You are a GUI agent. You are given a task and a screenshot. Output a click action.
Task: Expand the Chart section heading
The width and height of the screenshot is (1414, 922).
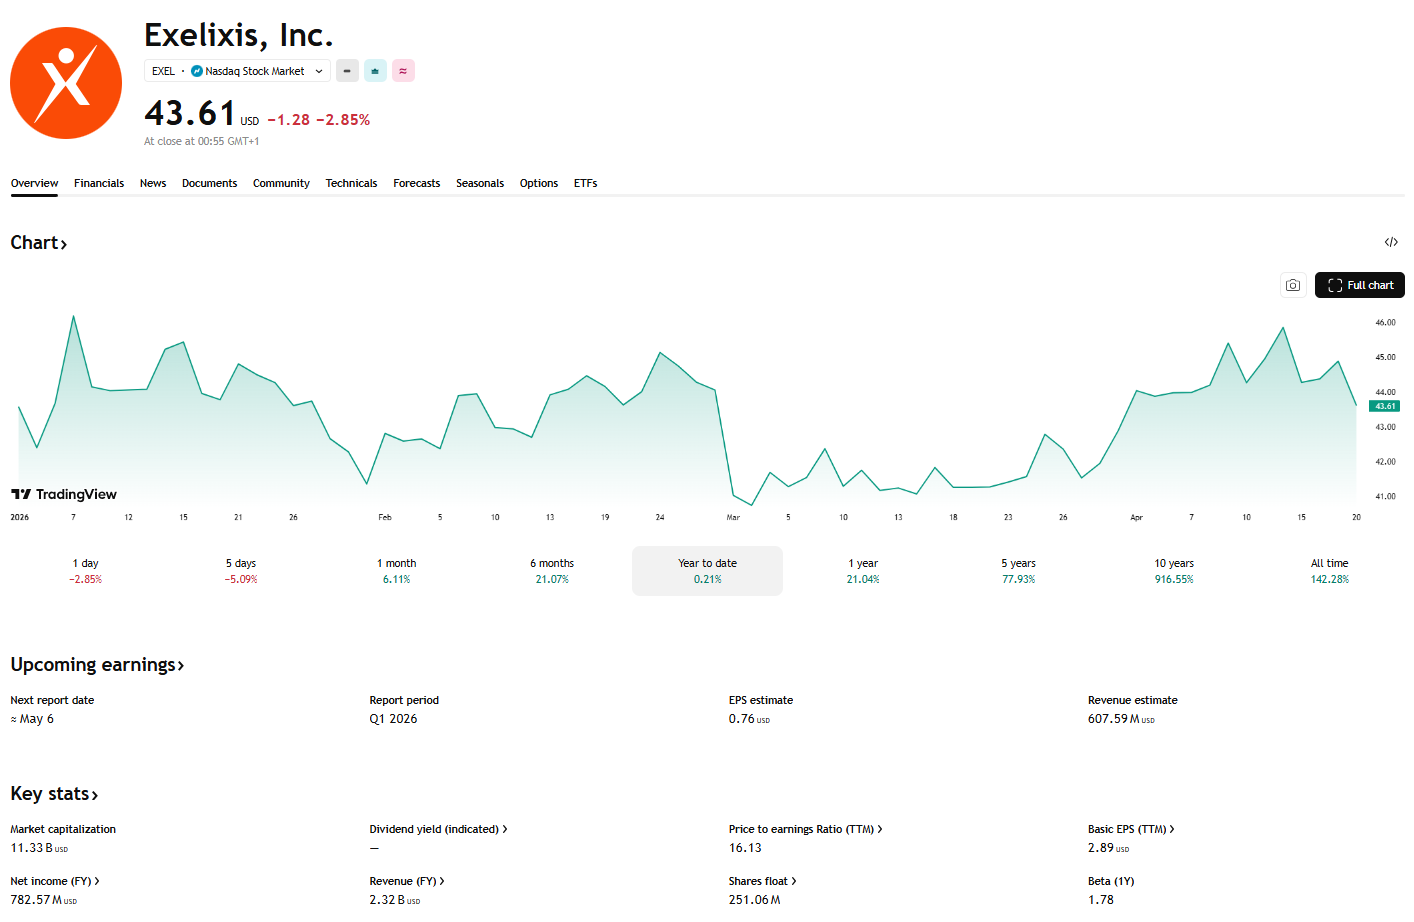tap(39, 243)
